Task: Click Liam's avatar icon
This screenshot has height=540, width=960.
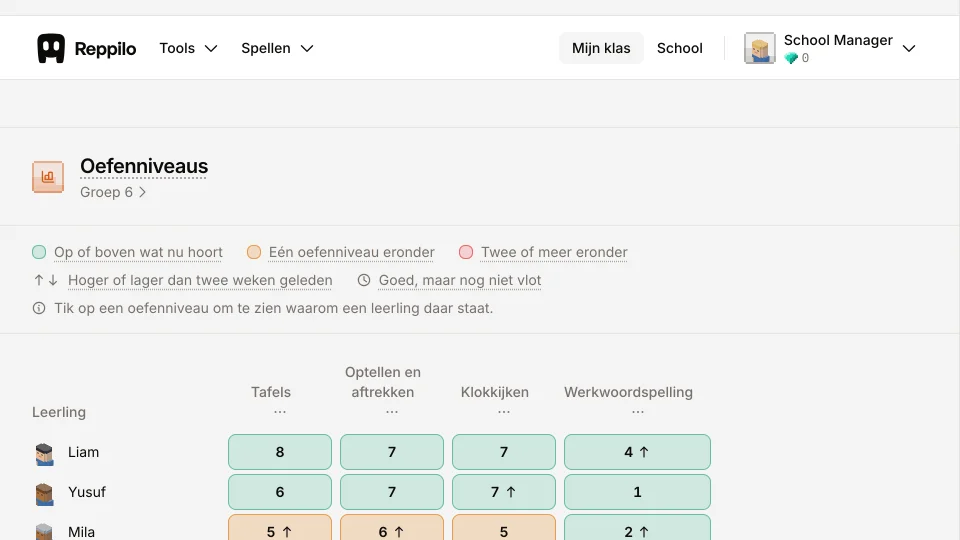Action: click(x=44, y=454)
